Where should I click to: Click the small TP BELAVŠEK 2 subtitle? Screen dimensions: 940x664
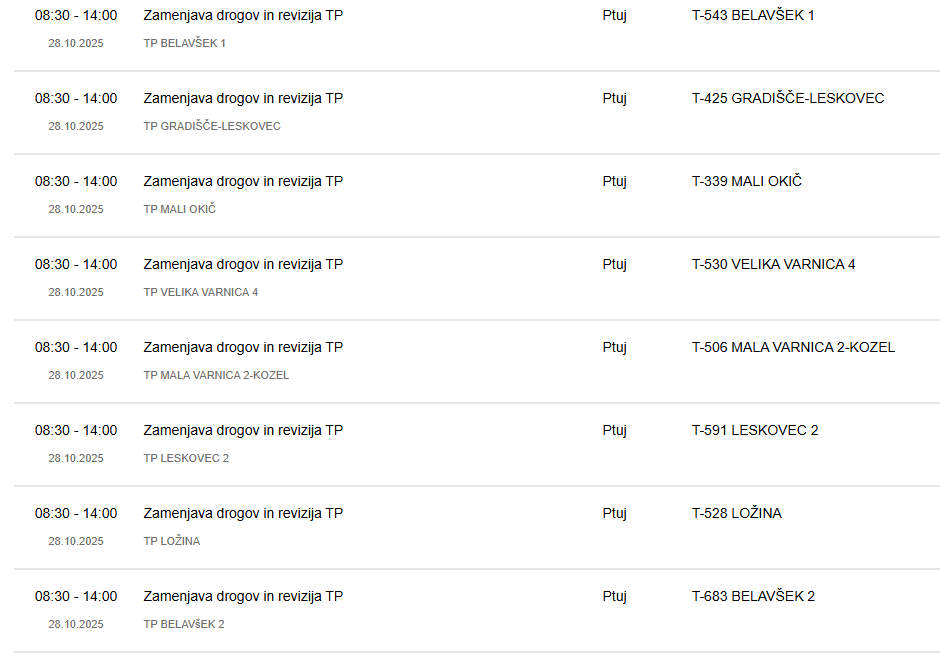point(184,624)
